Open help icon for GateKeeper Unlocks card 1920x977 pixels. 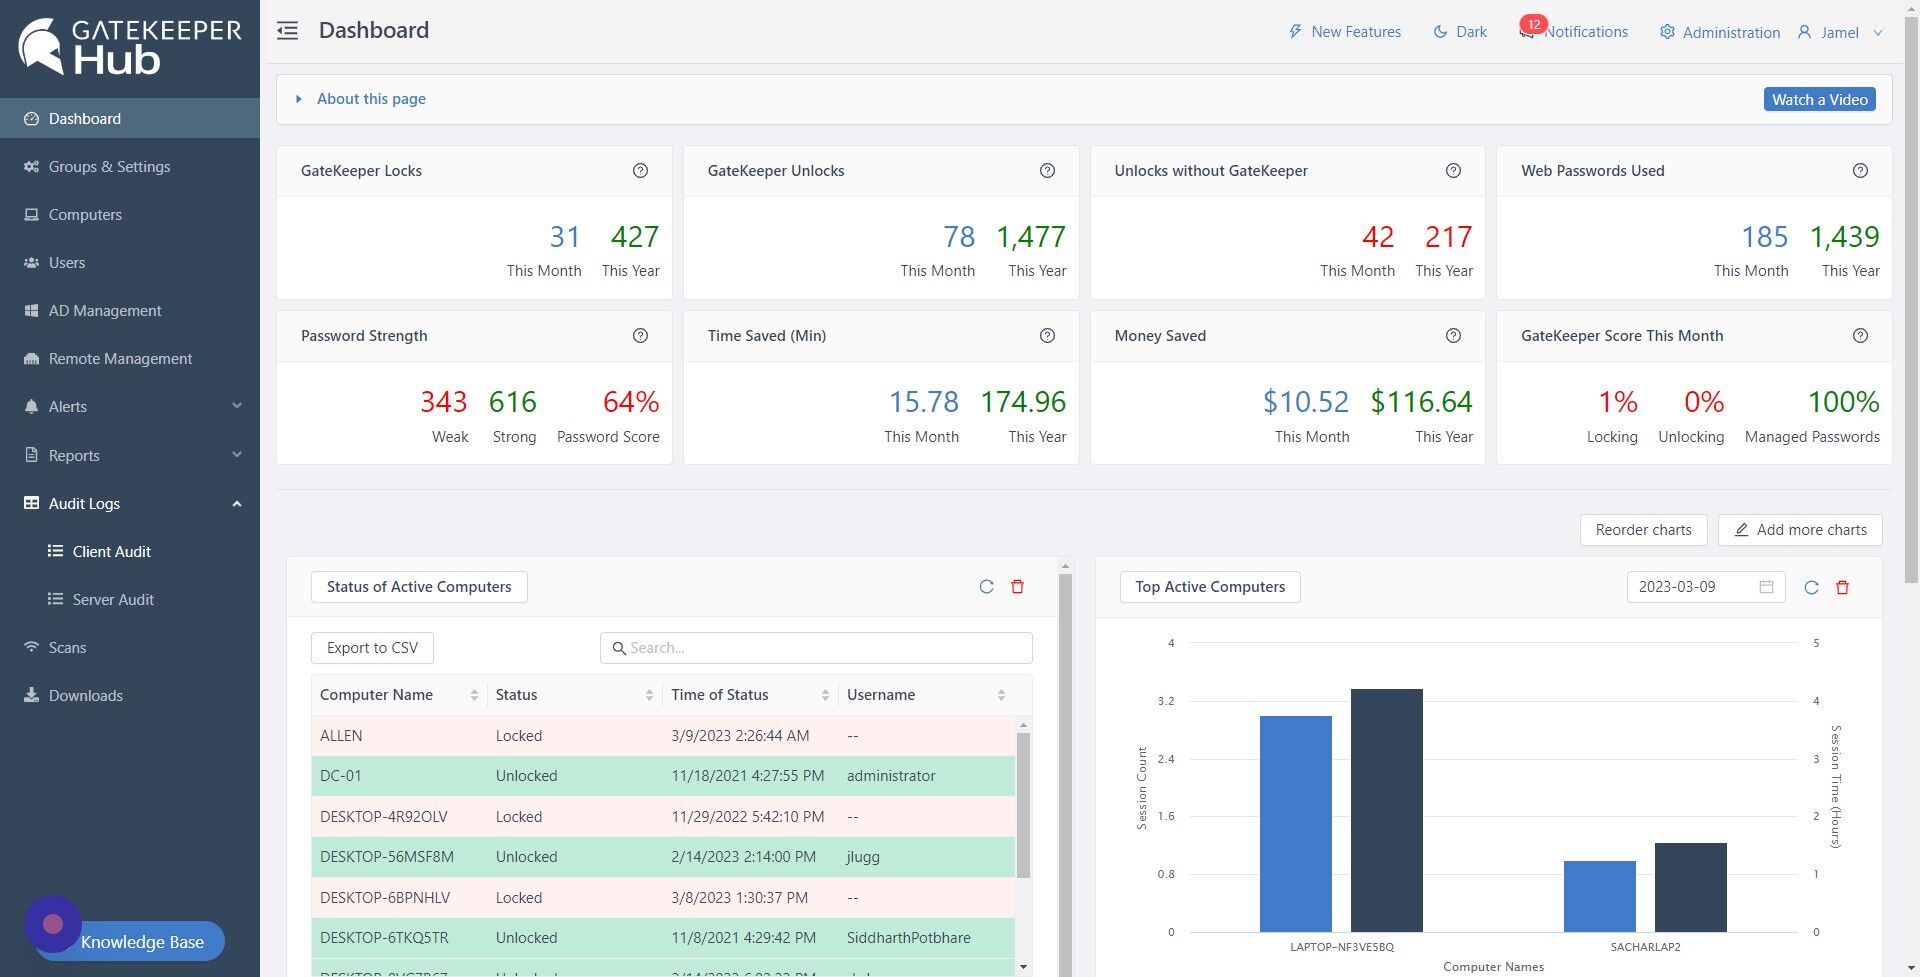pos(1047,171)
